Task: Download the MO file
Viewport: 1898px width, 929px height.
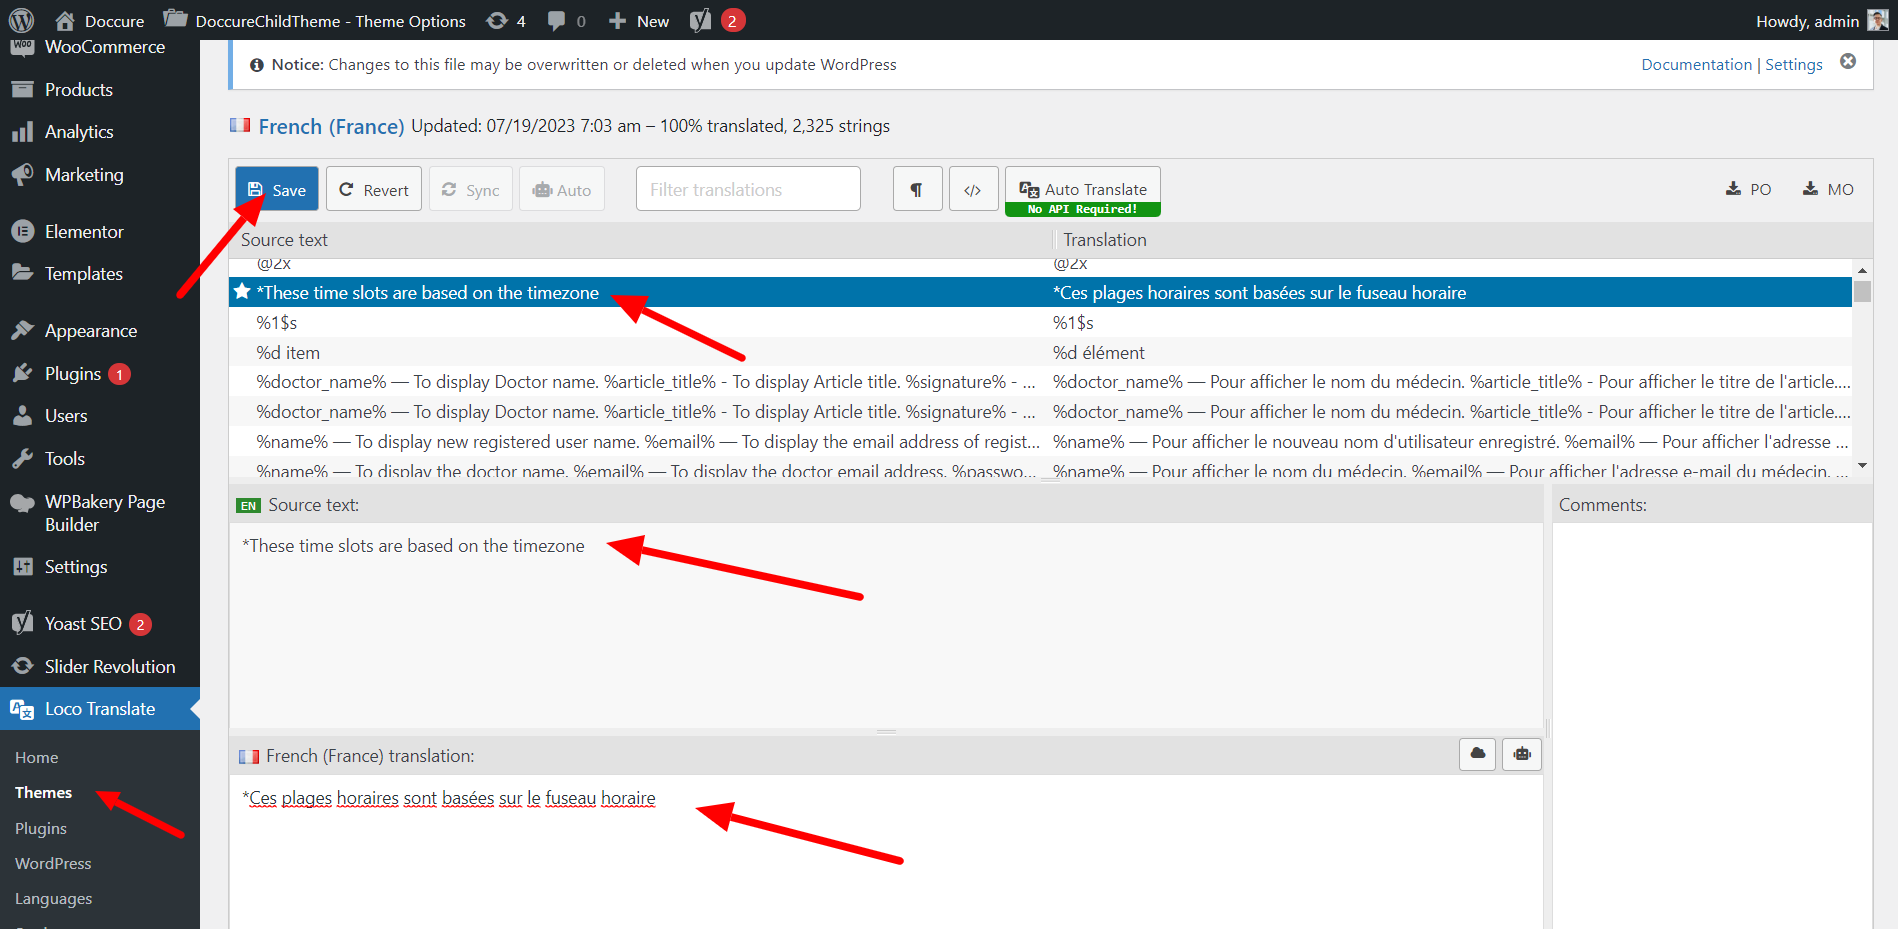Action: (x=1827, y=189)
